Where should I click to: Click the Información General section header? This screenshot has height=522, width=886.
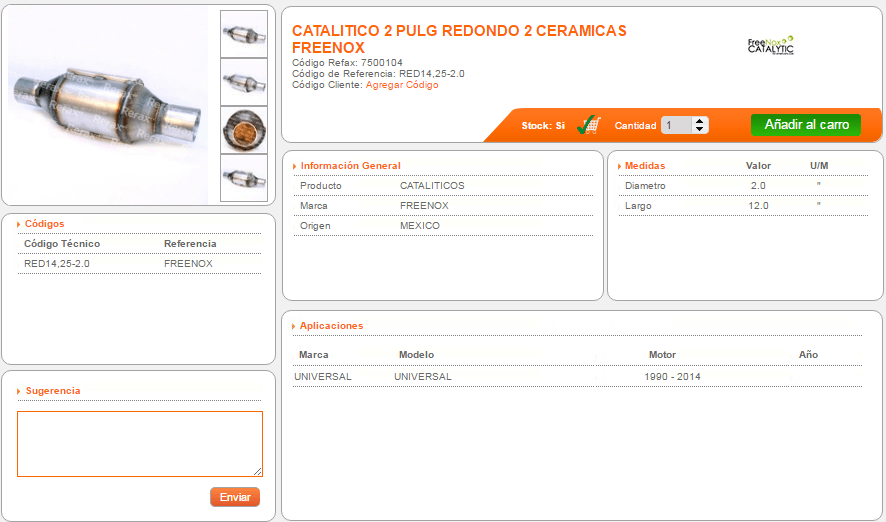[x=346, y=166]
